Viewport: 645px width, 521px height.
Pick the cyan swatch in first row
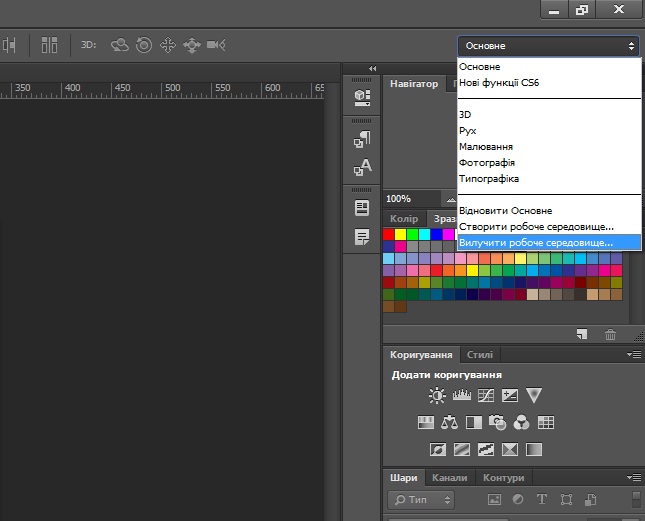(x=425, y=234)
